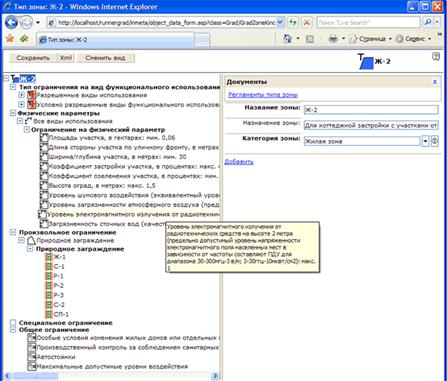Collapse Общее ограничение section
The height and width of the screenshot is (381, 447).
pyautogui.click(x=13, y=330)
